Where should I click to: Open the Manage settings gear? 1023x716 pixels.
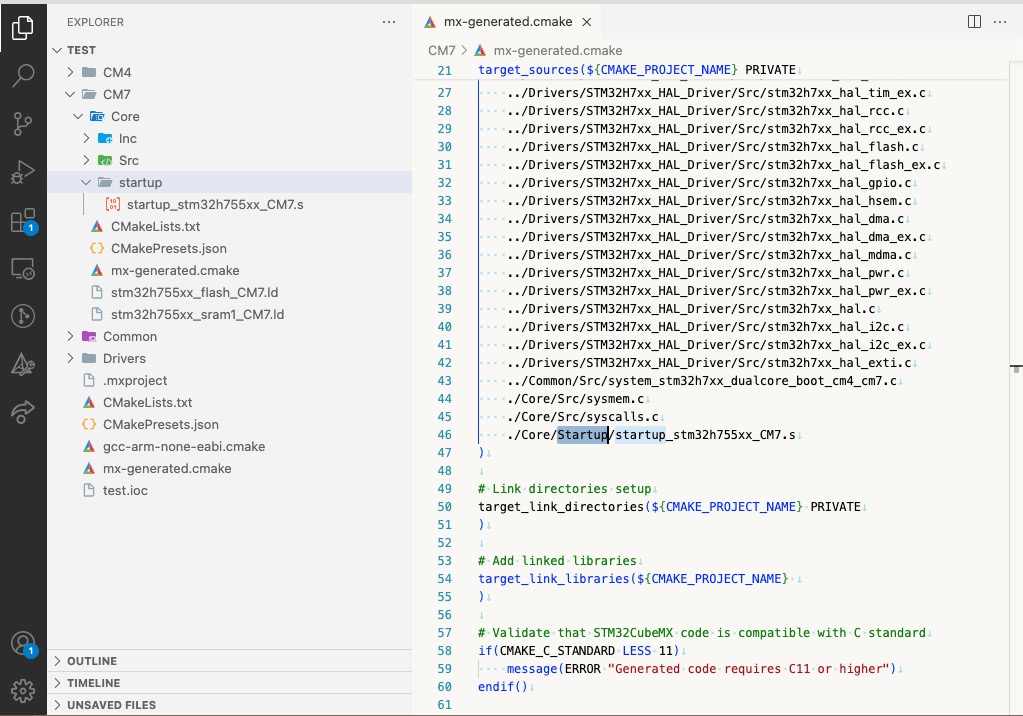[24, 690]
